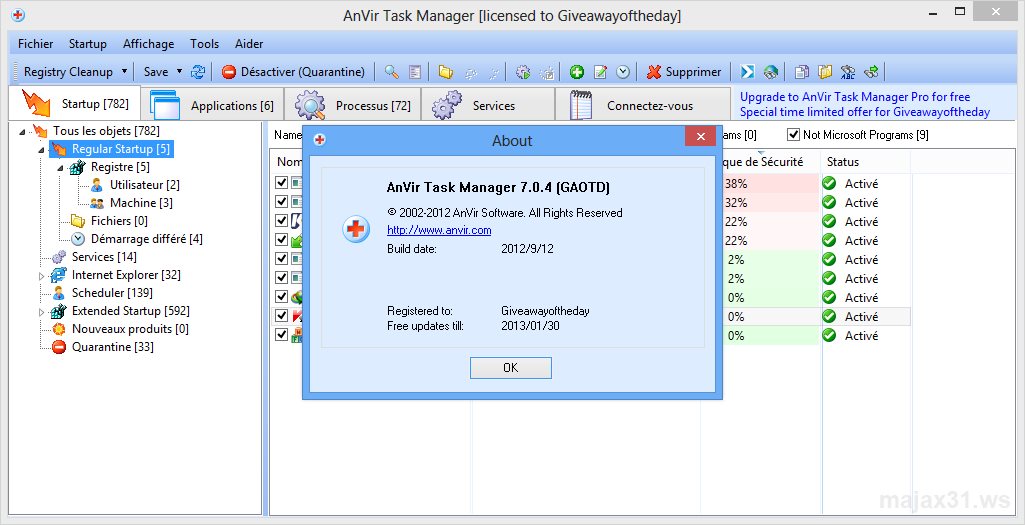
Task: Select the Extended Startup [592] tree label
Action: point(131,311)
